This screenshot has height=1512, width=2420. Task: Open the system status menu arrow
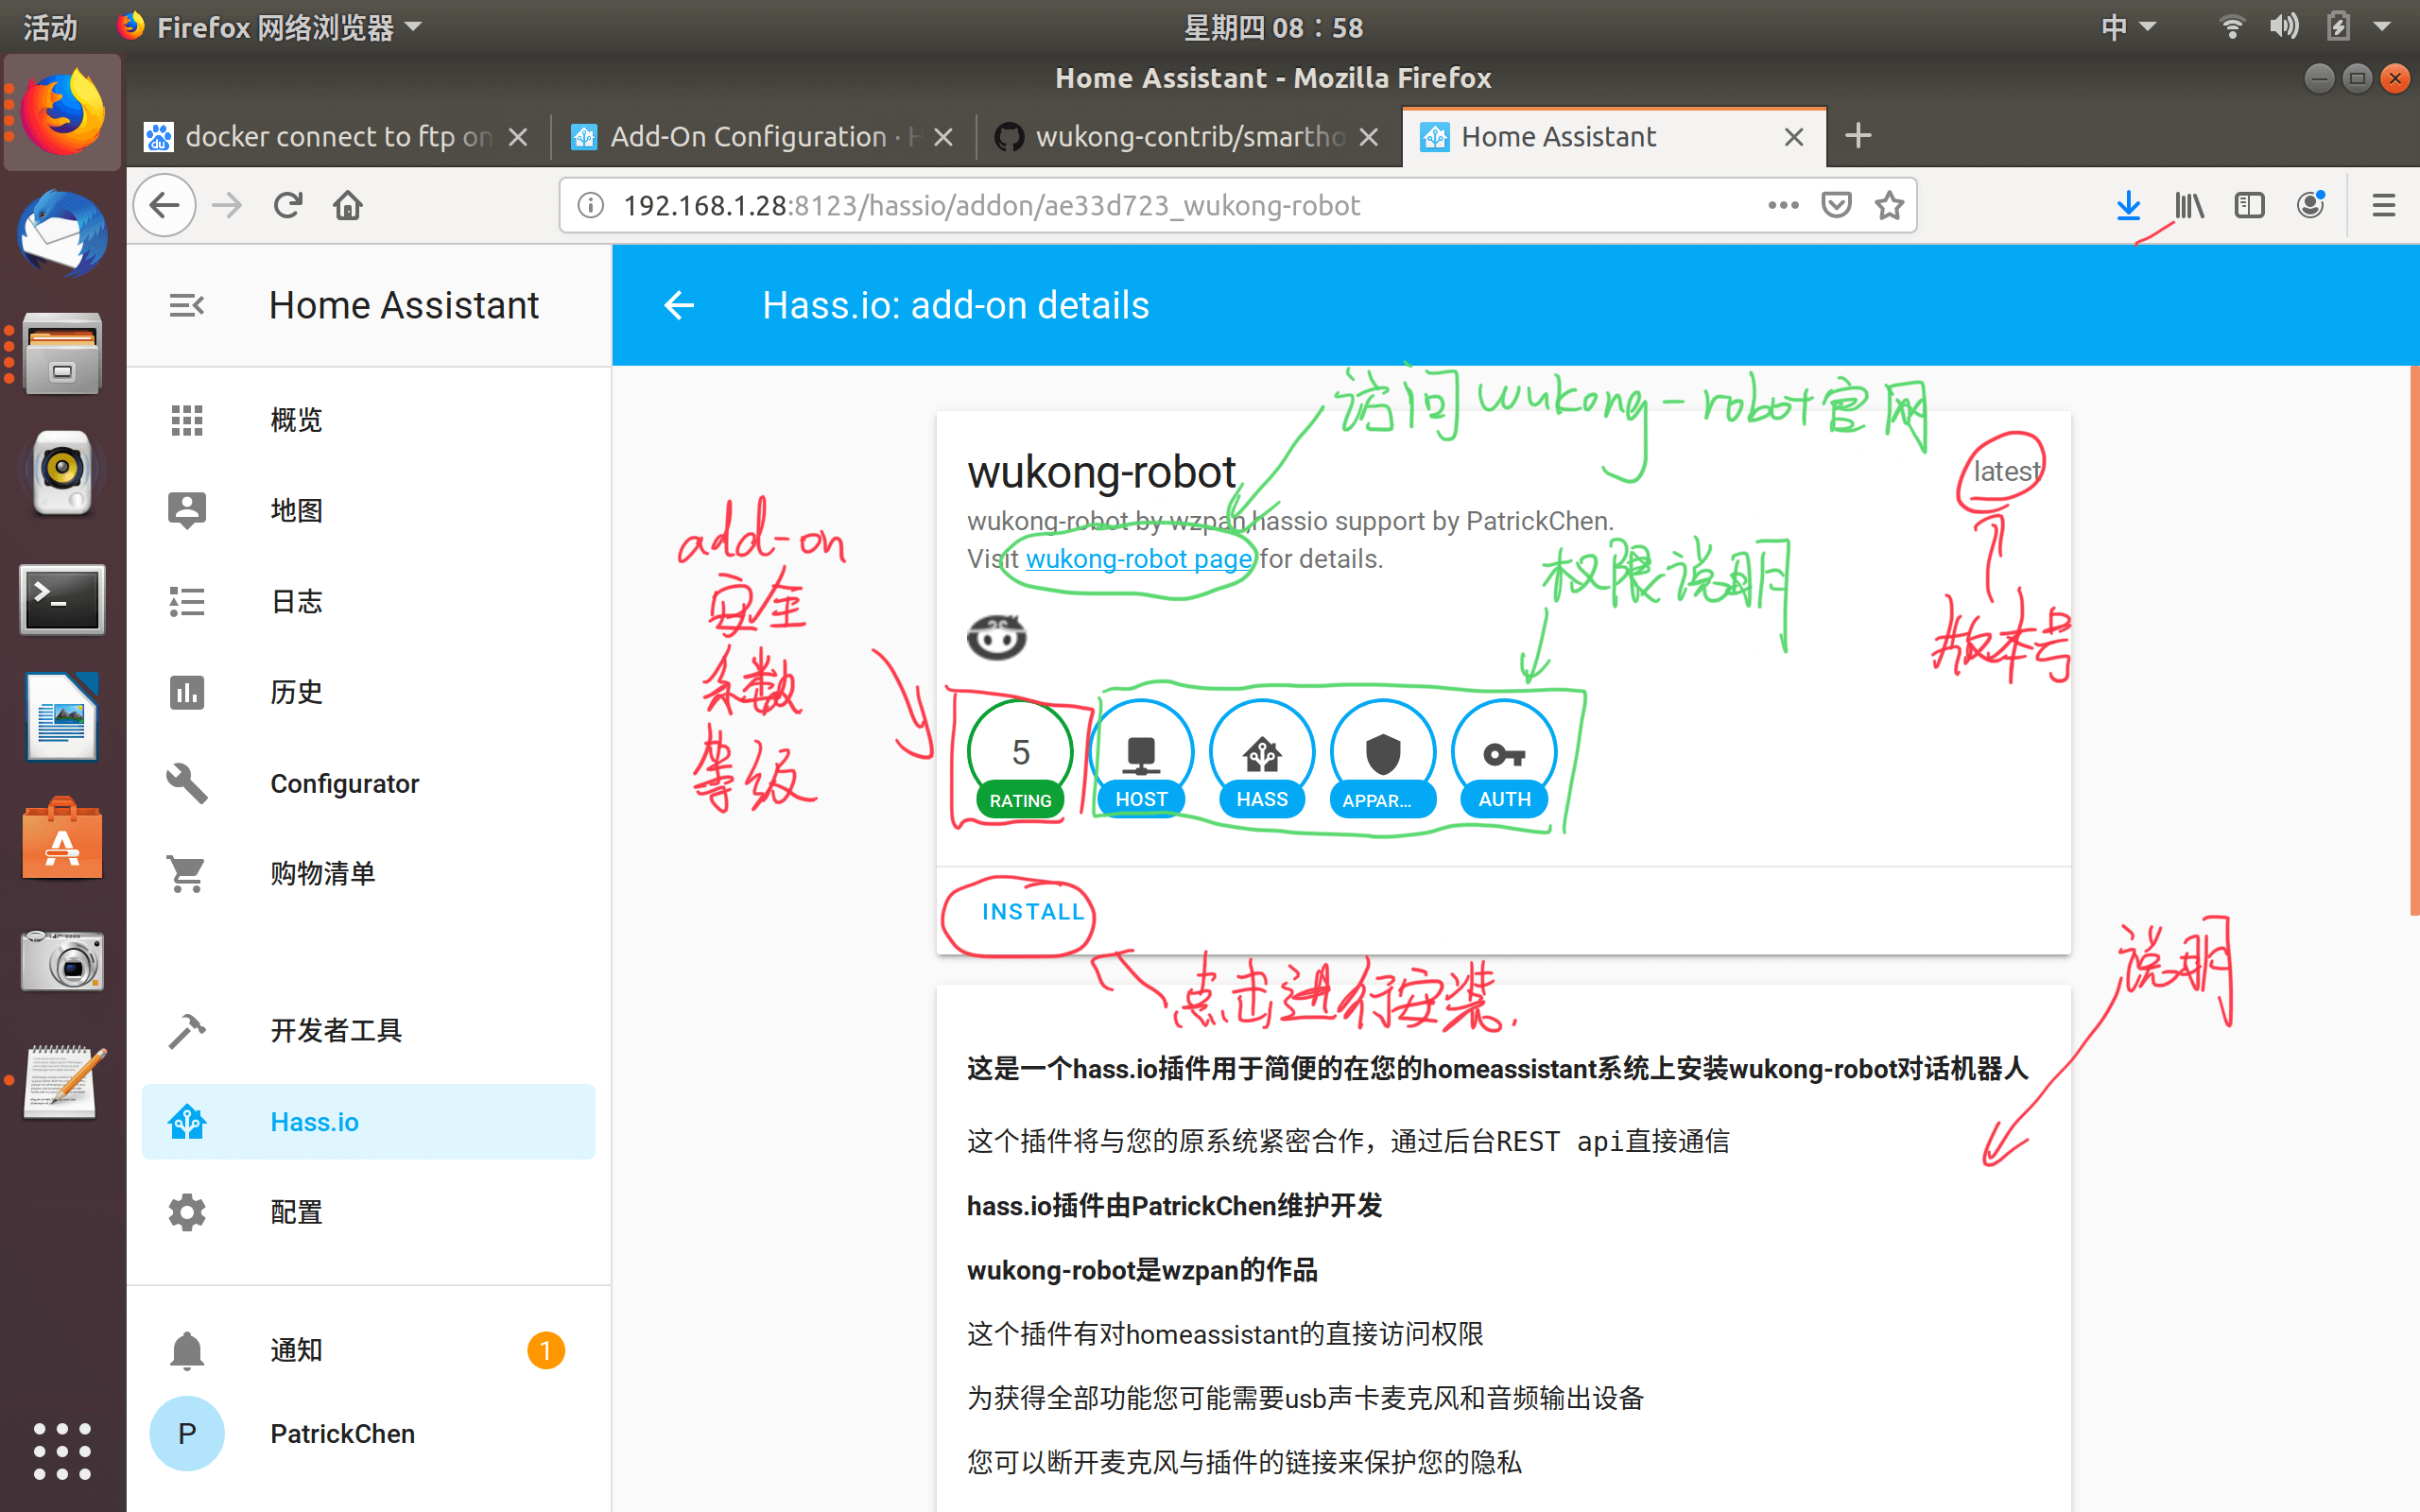(2383, 27)
